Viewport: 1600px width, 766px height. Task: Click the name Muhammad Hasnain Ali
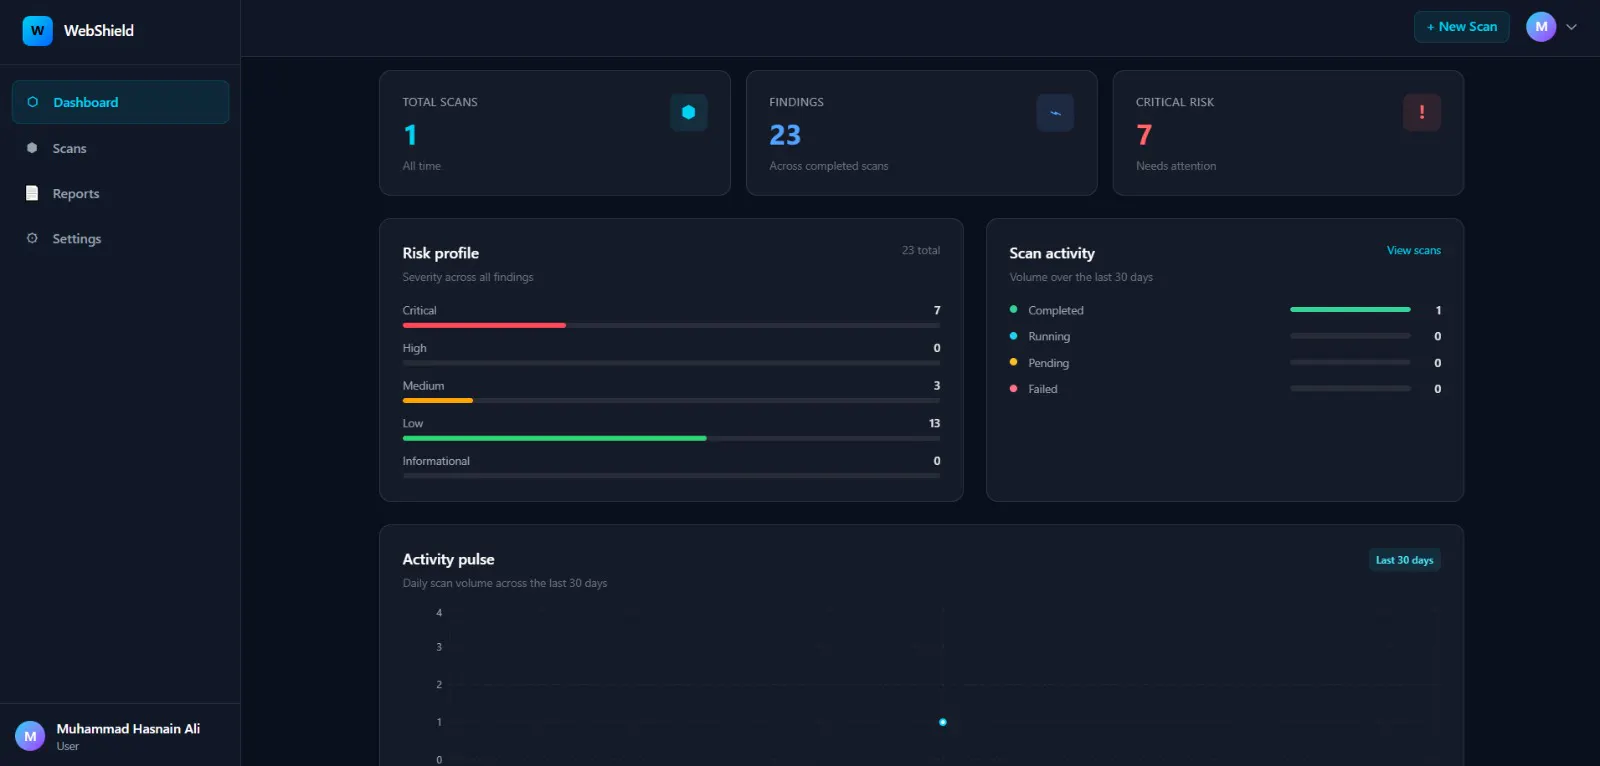[x=128, y=729]
